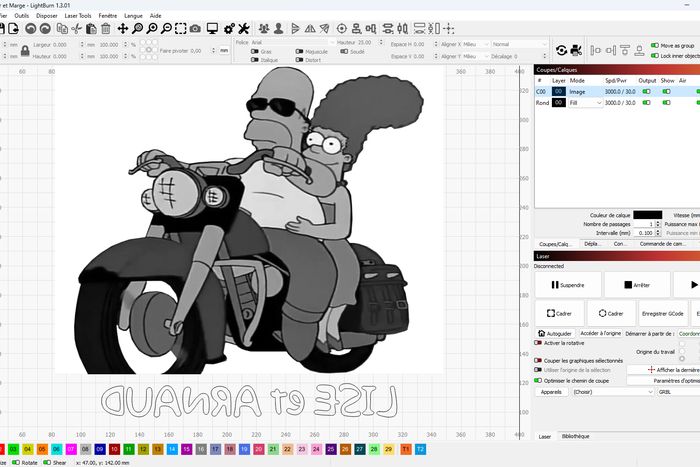Click Intervalle (mm) stepper arrows
Screen dimensions: 700x467
point(658,233)
